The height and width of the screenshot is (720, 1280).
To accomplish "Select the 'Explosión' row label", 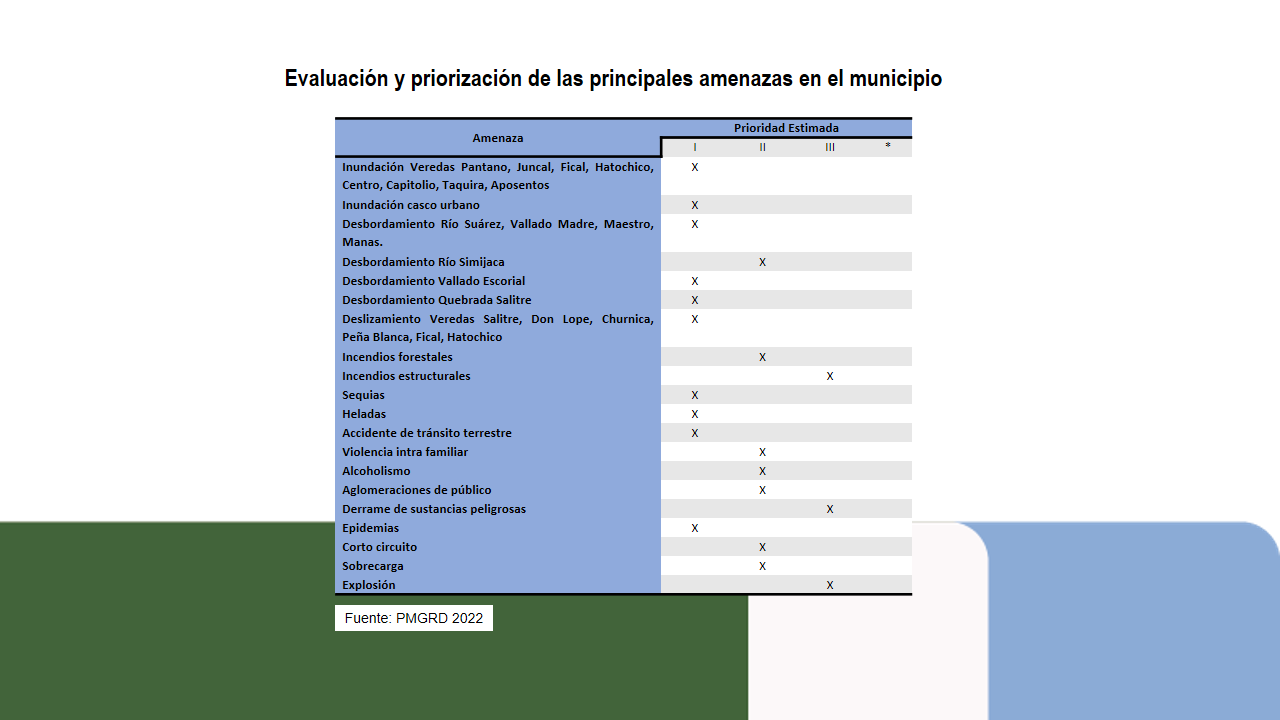I will click(369, 585).
